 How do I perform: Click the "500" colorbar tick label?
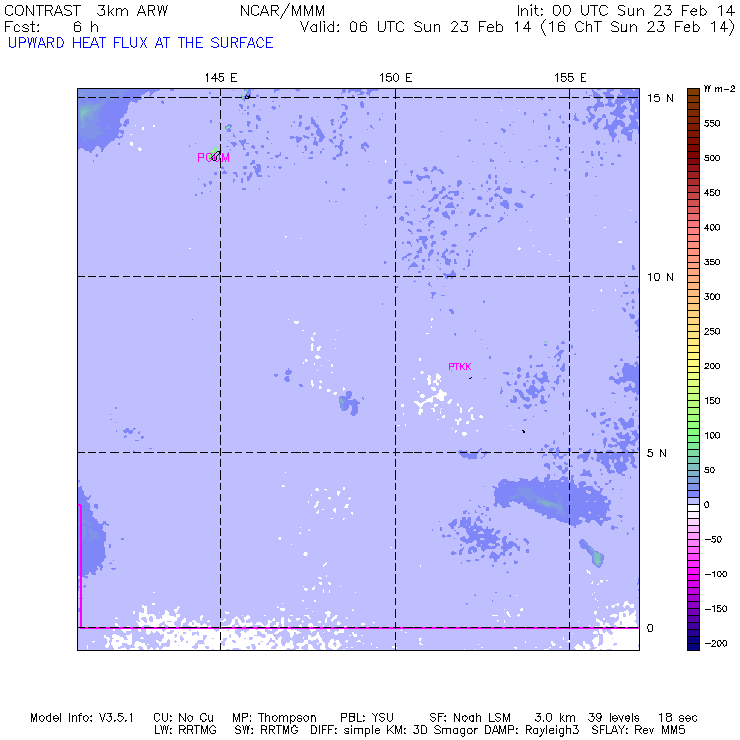click(x=712, y=158)
